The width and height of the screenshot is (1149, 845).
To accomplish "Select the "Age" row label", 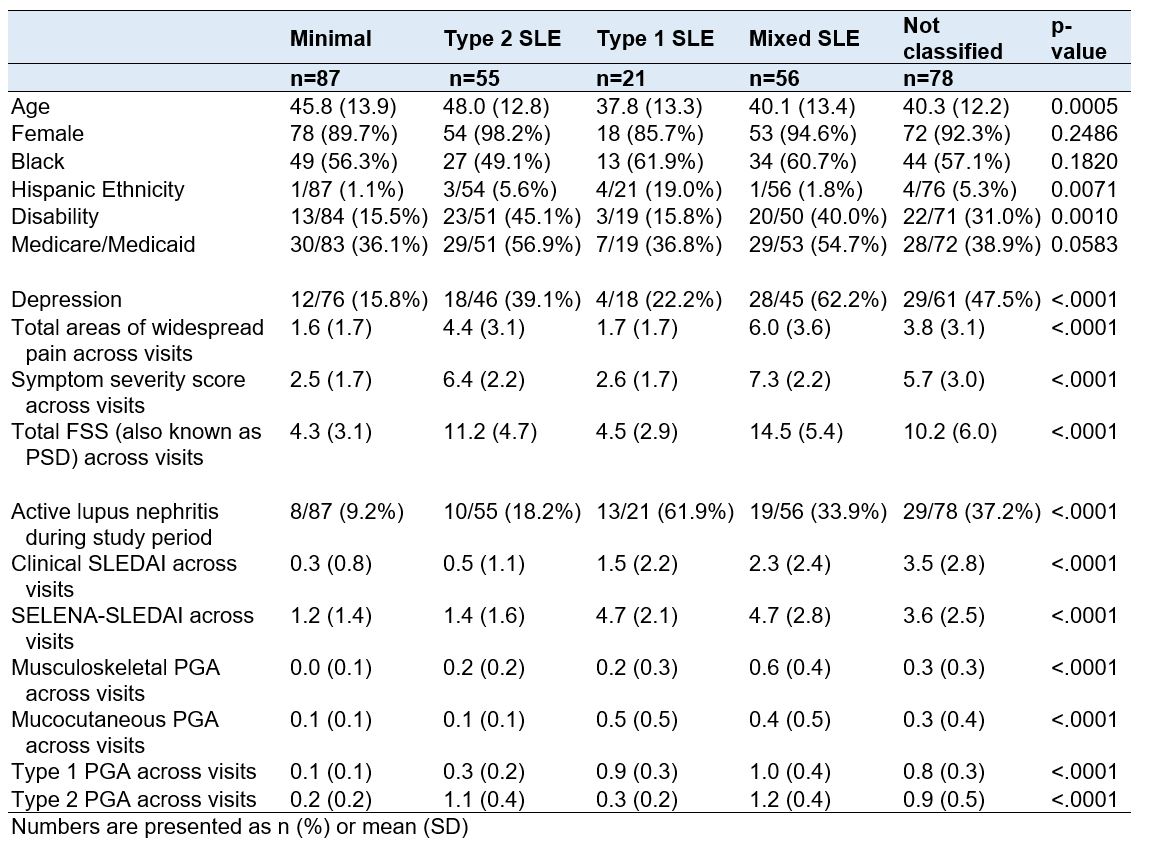I will pos(29,106).
